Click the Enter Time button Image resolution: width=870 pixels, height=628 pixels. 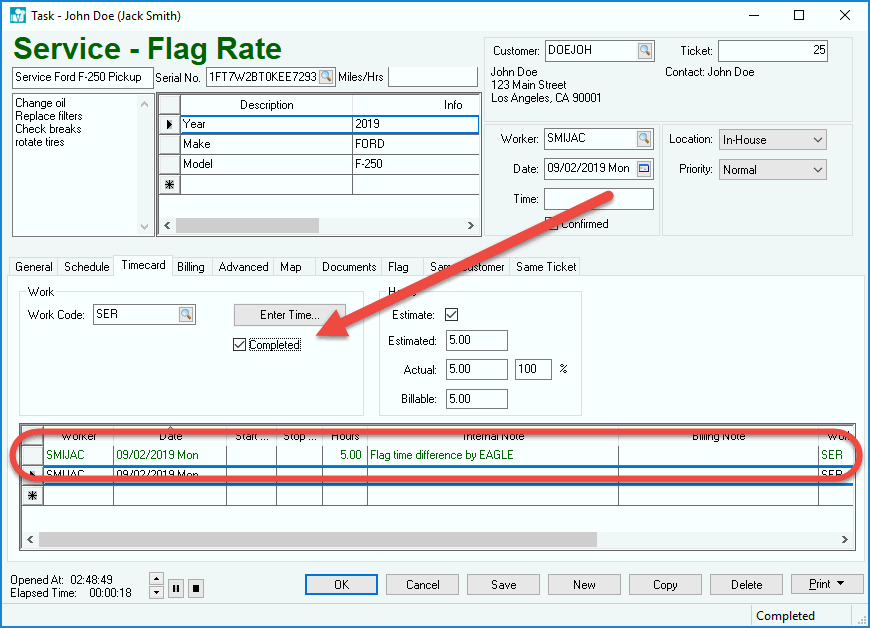tap(290, 315)
